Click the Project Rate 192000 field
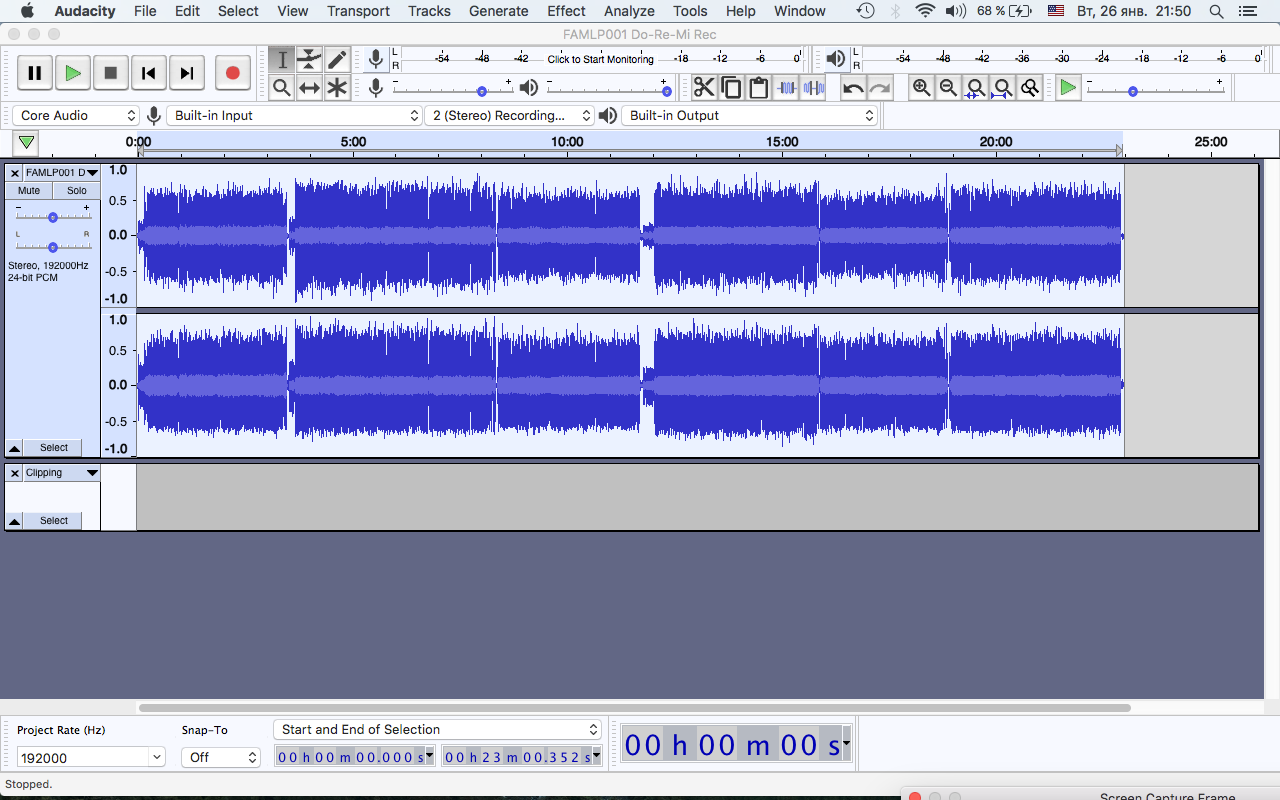 click(x=90, y=757)
